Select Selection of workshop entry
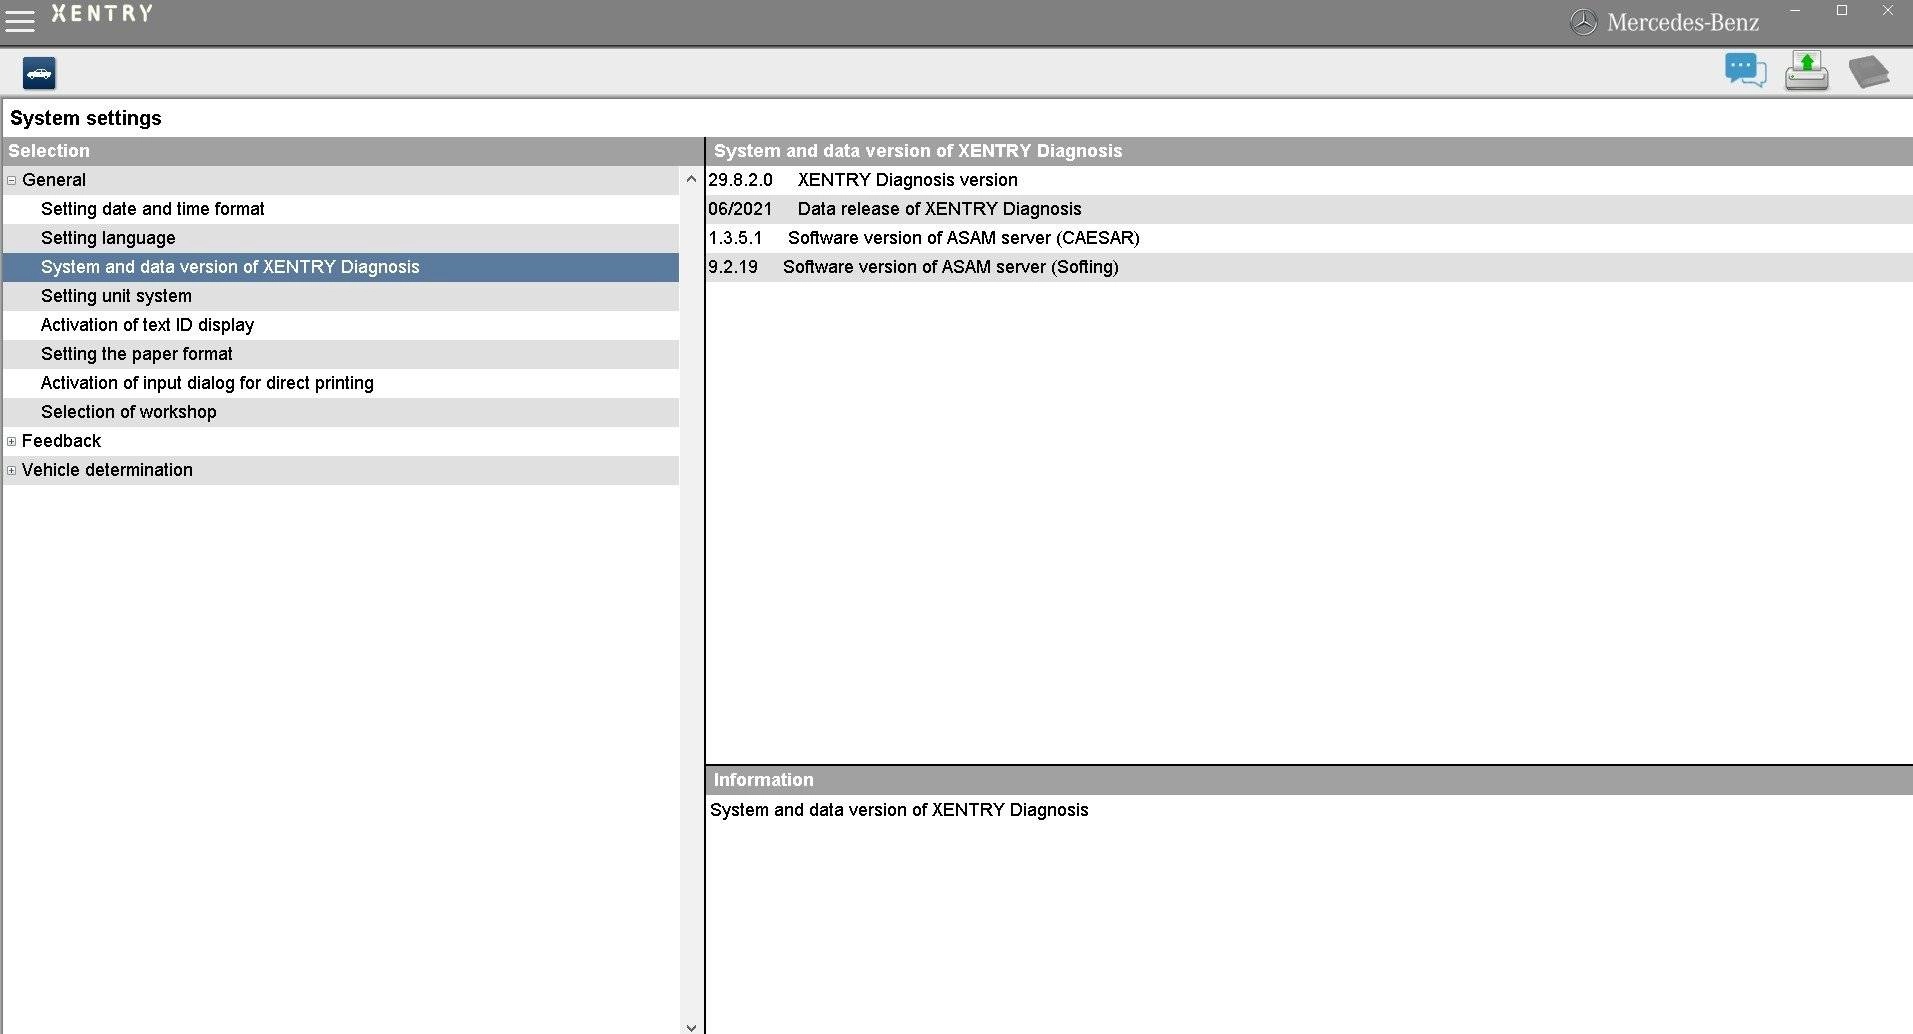Image resolution: width=1913 pixels, height=1034 pixels. click(340, 412)
